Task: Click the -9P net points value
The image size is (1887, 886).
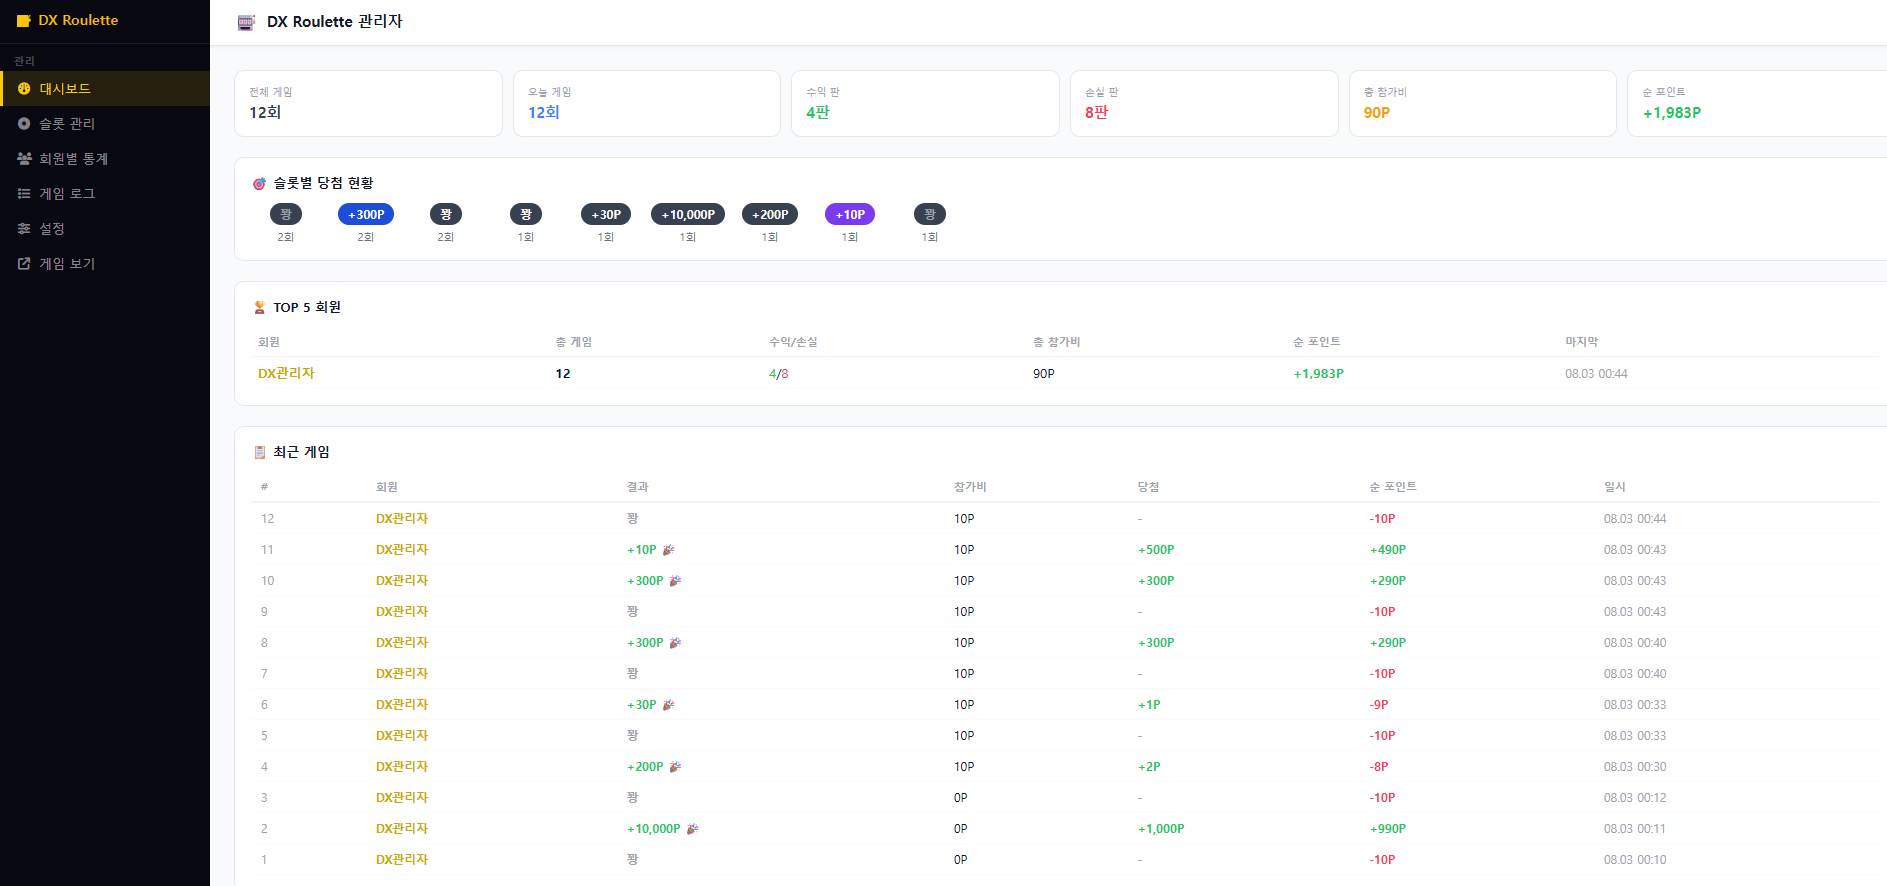Action: pos(1379,705)
